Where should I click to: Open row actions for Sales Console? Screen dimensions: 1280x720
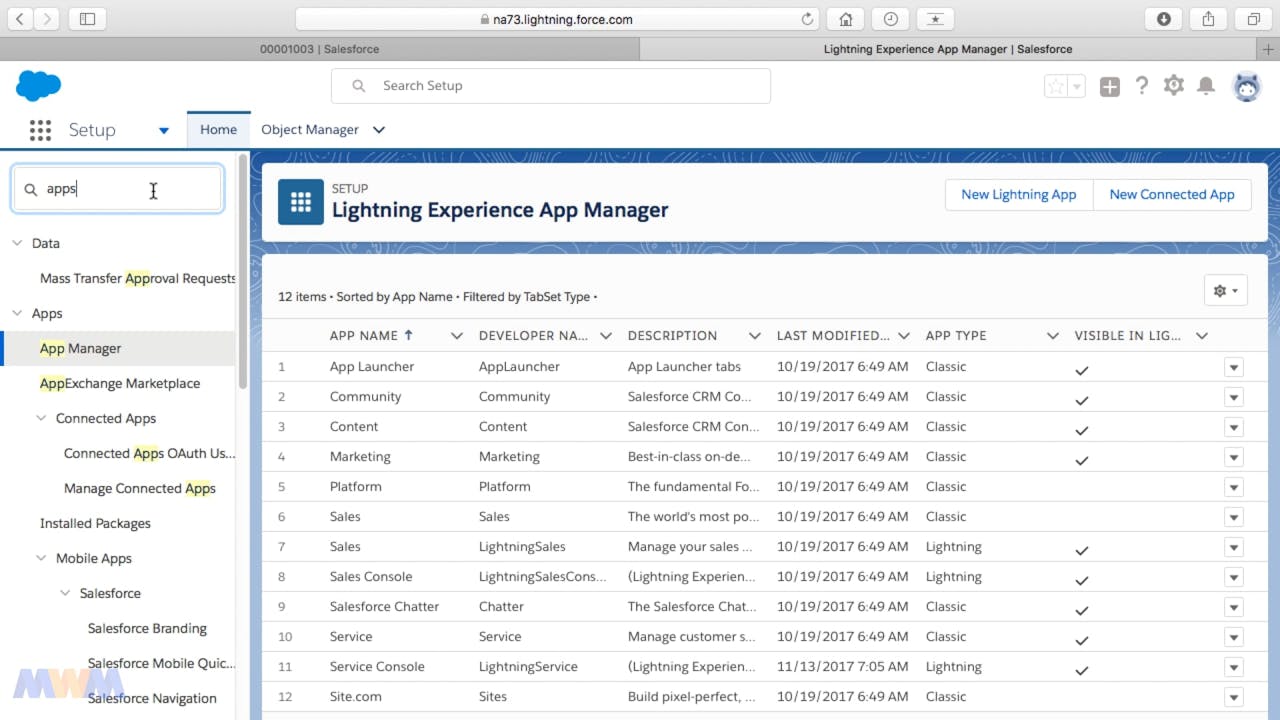pos(1234,577)
